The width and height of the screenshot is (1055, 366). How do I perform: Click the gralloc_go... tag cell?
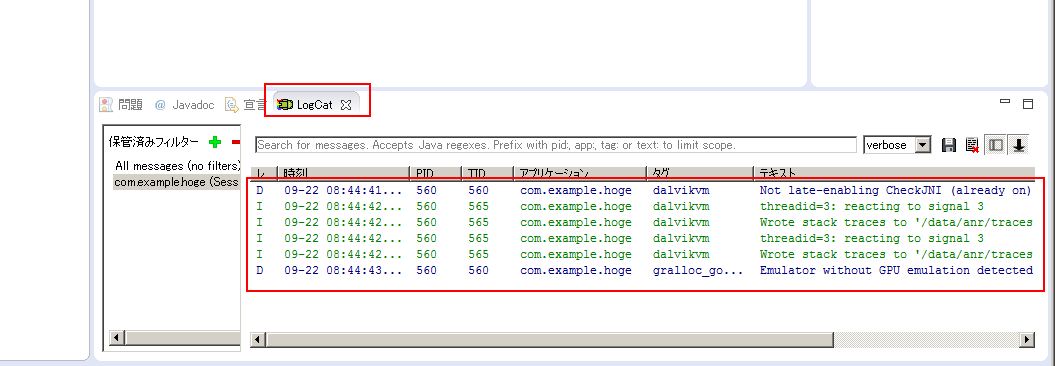(x=698, y=270)
